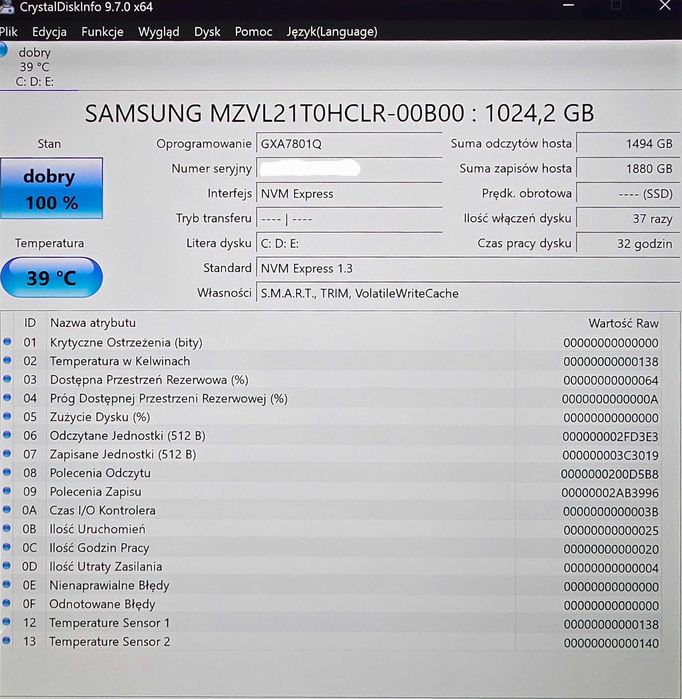Open the Plik menu
This screenshot has width=682, height=699.
[8, 32]
